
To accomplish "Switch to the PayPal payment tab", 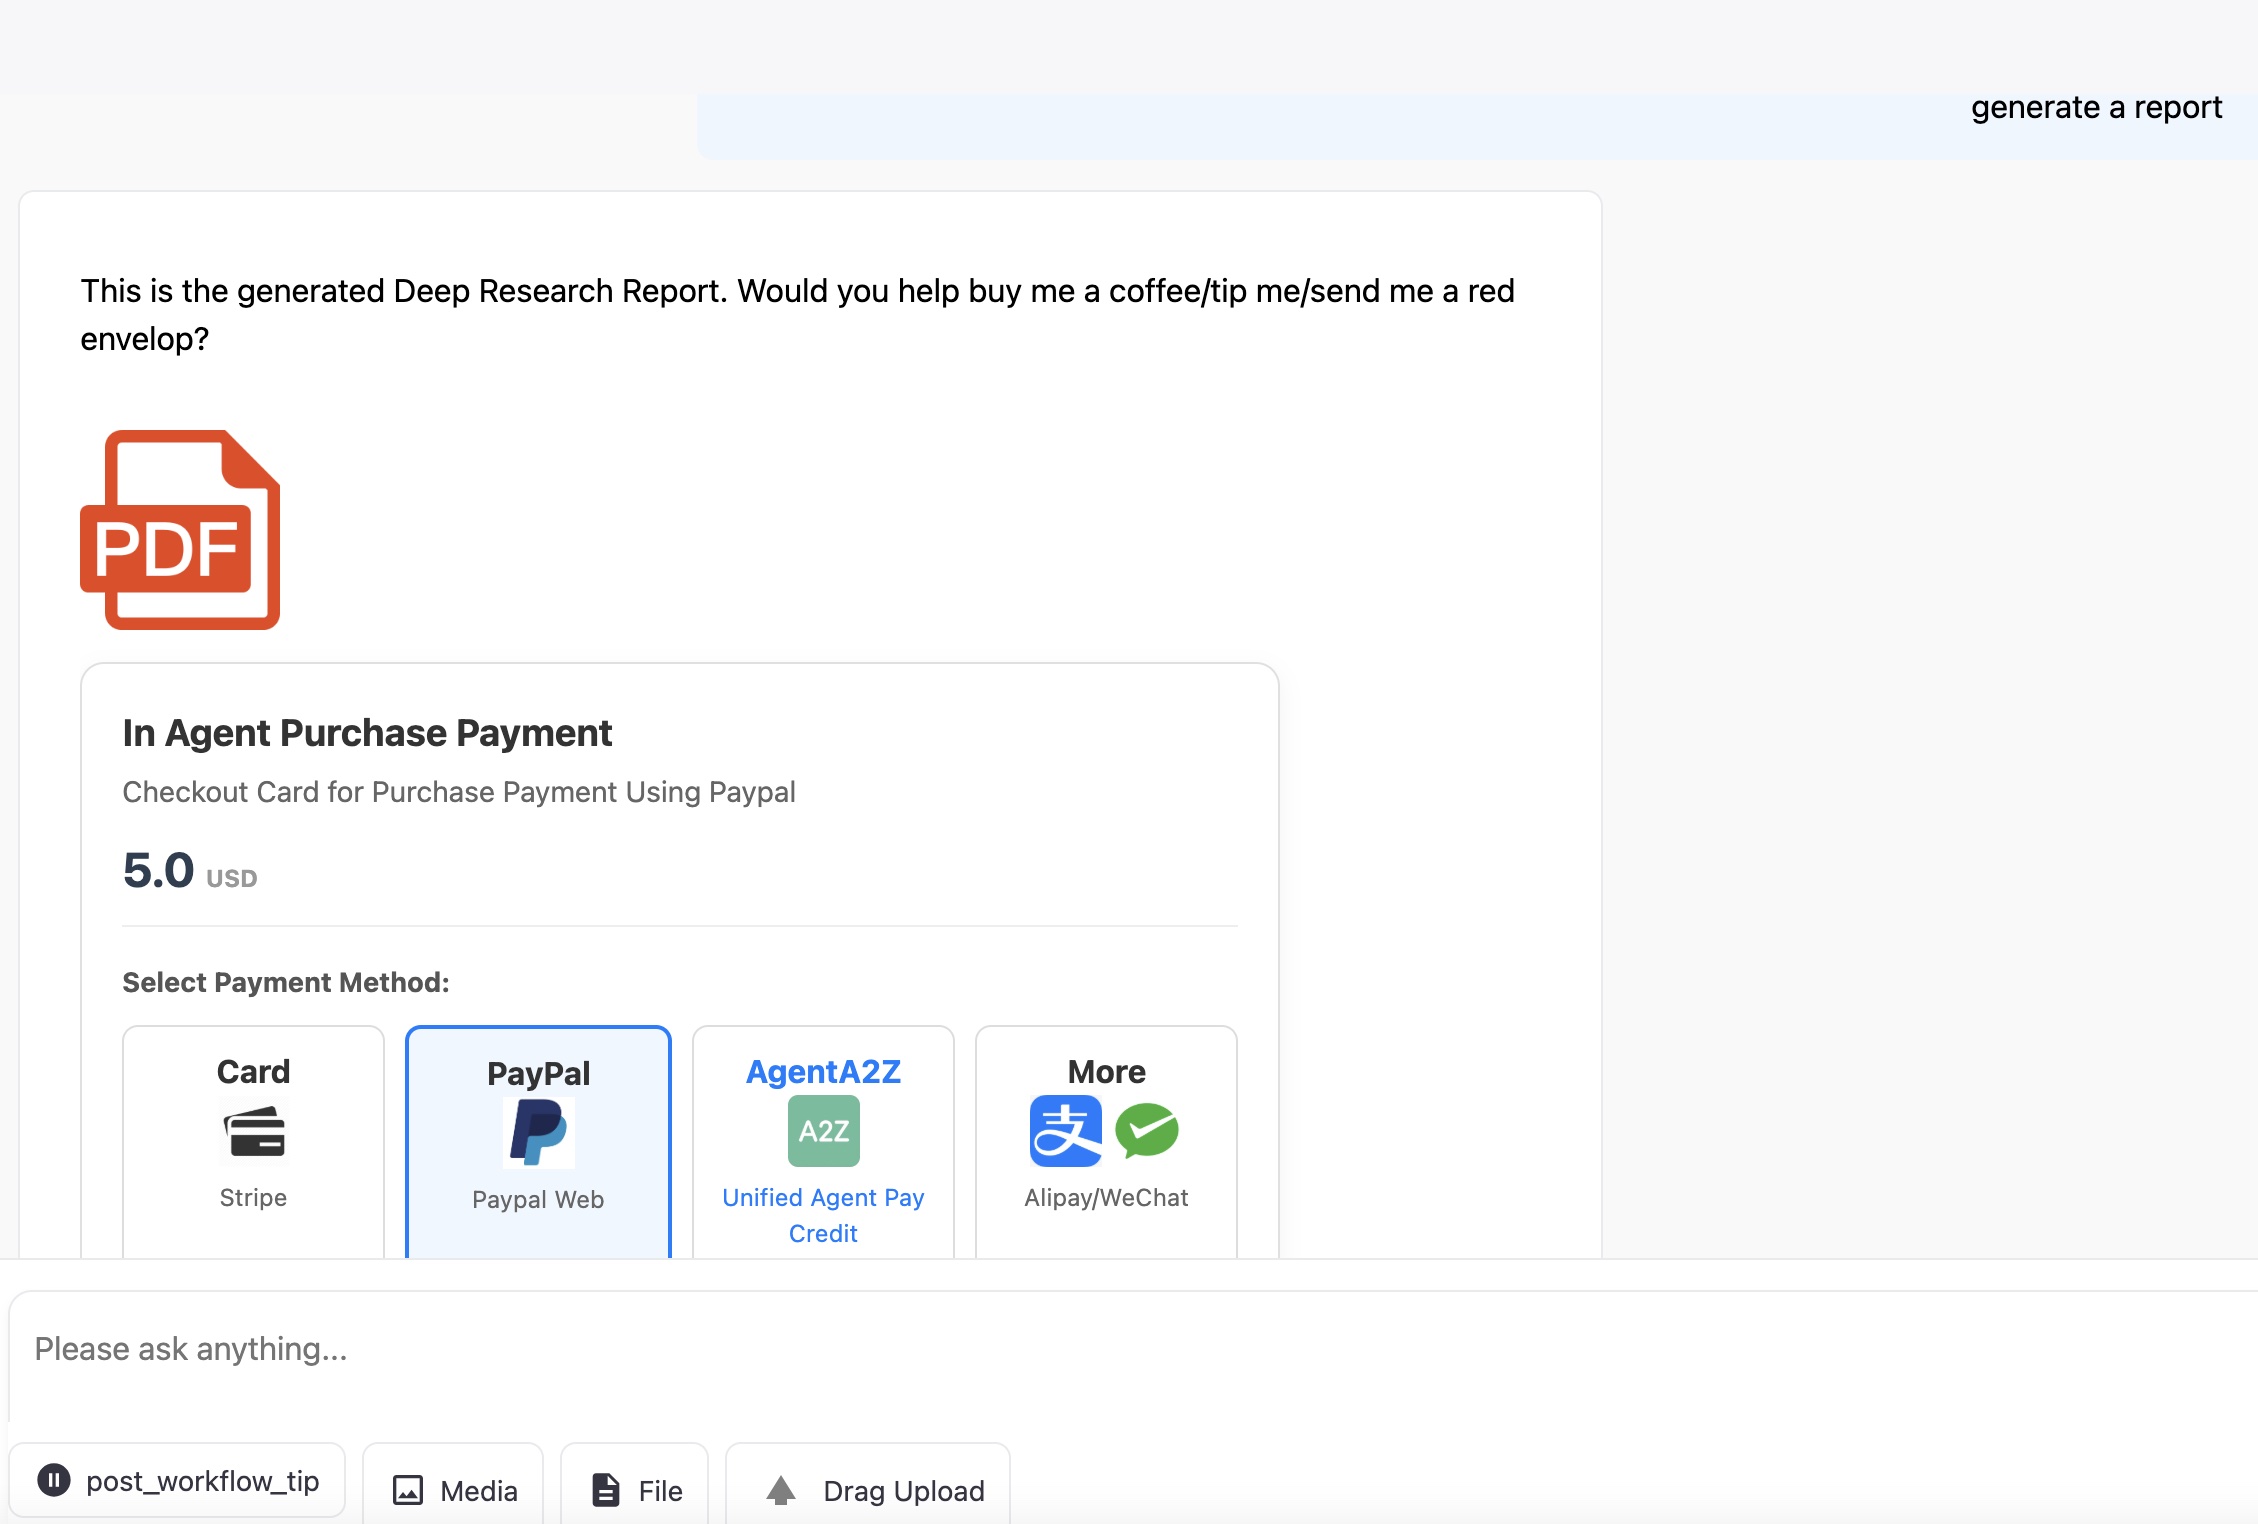I will (537, 1140).
